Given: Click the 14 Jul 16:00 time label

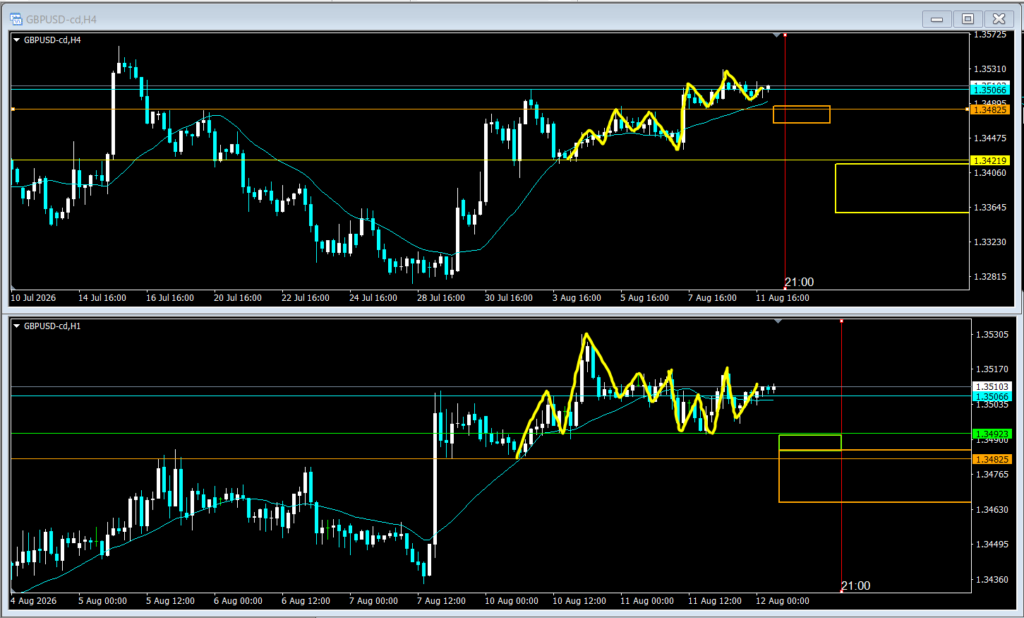Looking at the screenshot, I should 102,298.
